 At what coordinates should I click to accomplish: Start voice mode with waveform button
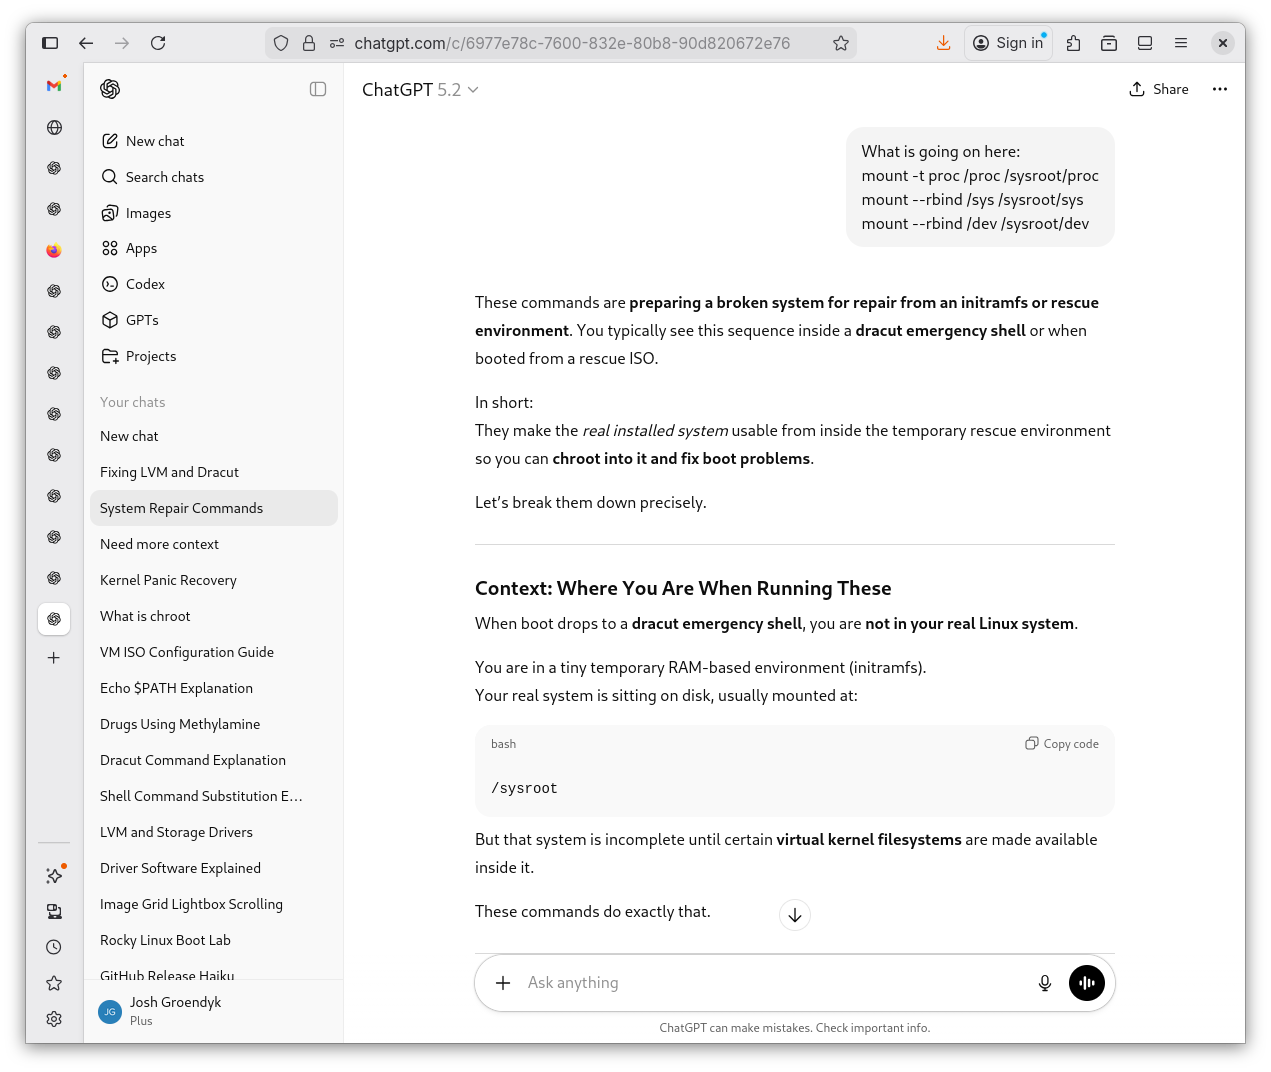coord(1086,983)
